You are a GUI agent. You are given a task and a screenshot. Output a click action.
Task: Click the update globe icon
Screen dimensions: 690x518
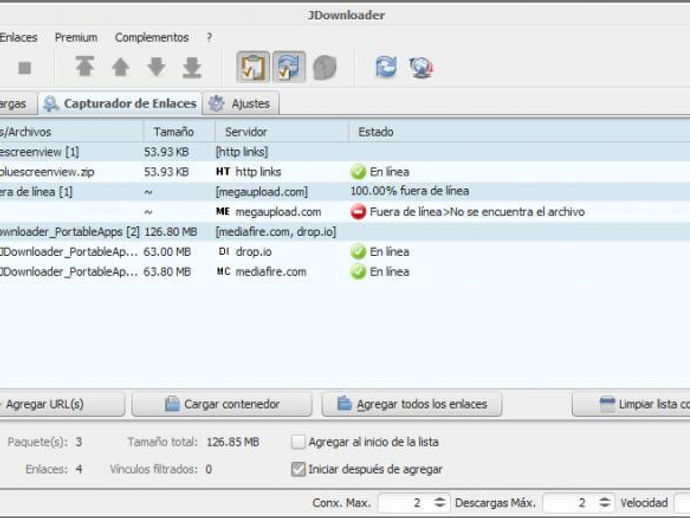pyautogui.click(x=422, y=67)
